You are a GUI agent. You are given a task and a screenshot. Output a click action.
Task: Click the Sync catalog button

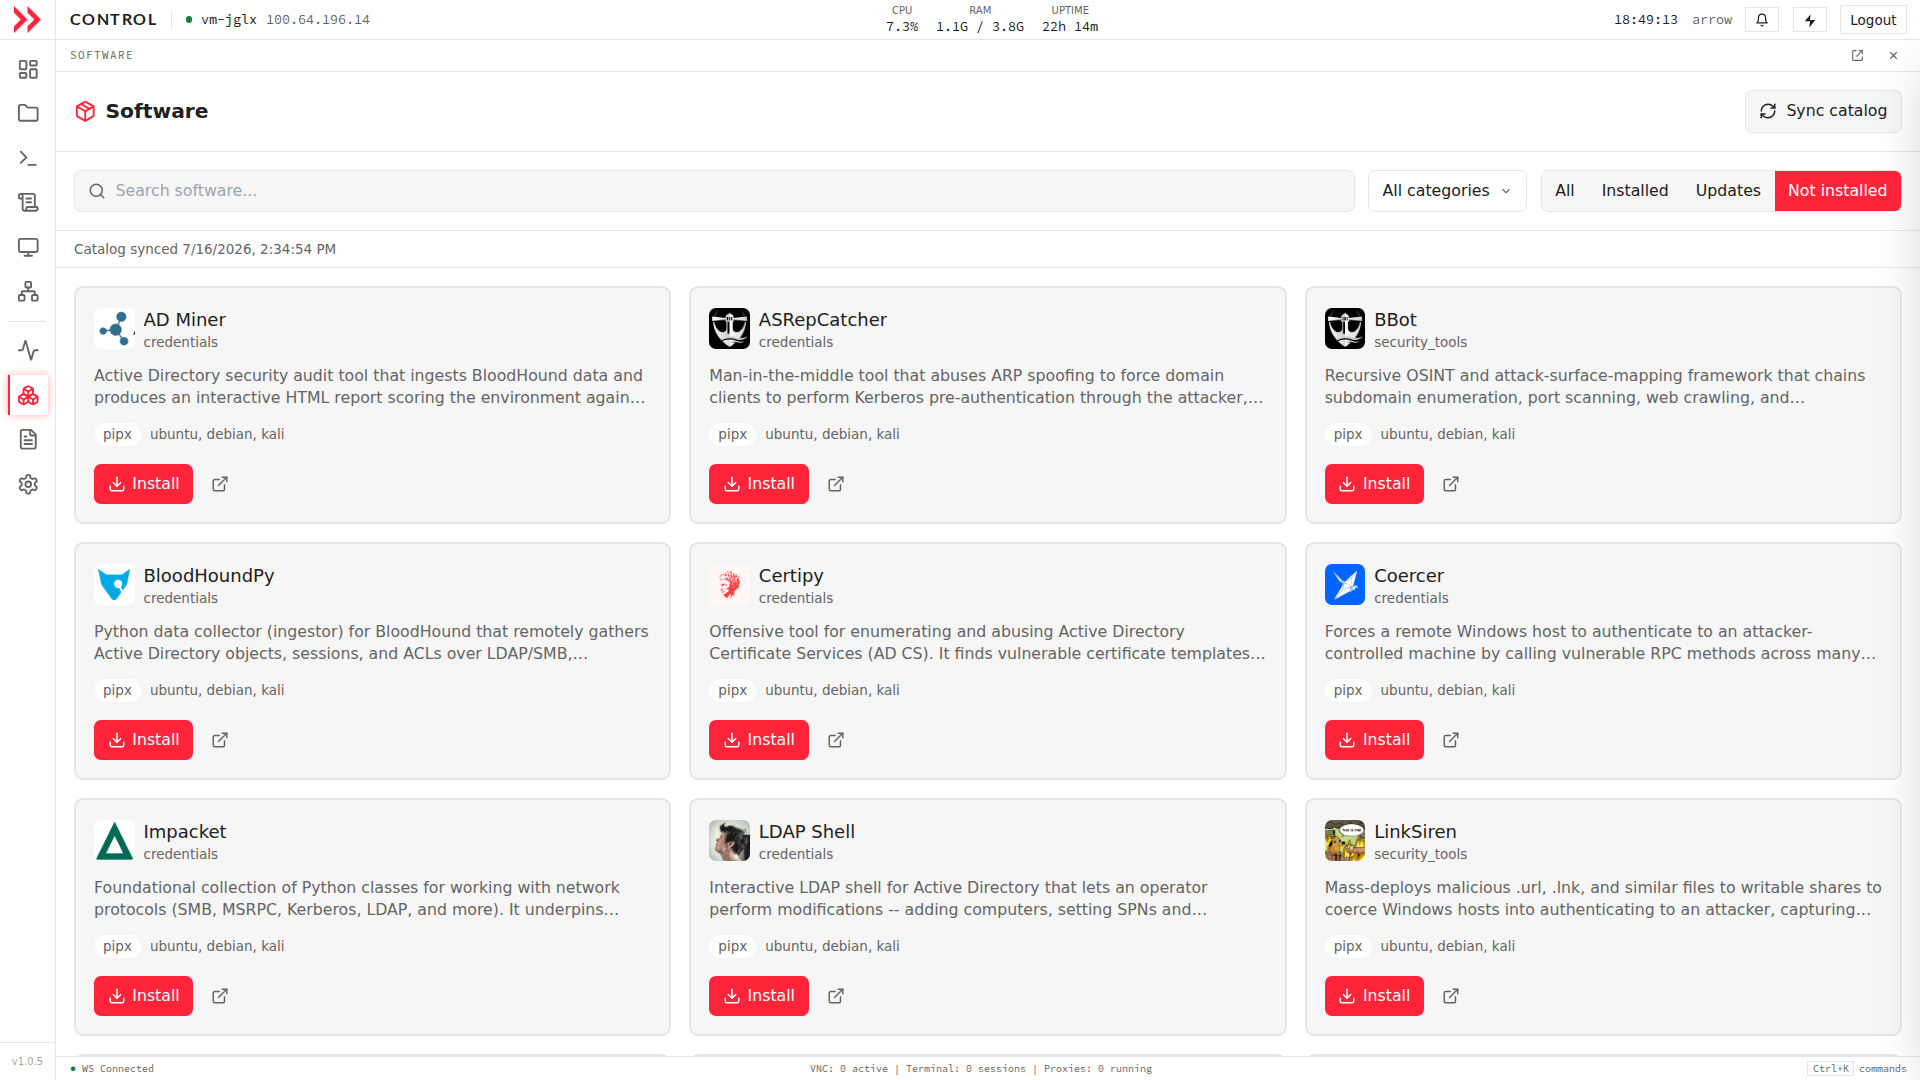[x=1823, y=111]
